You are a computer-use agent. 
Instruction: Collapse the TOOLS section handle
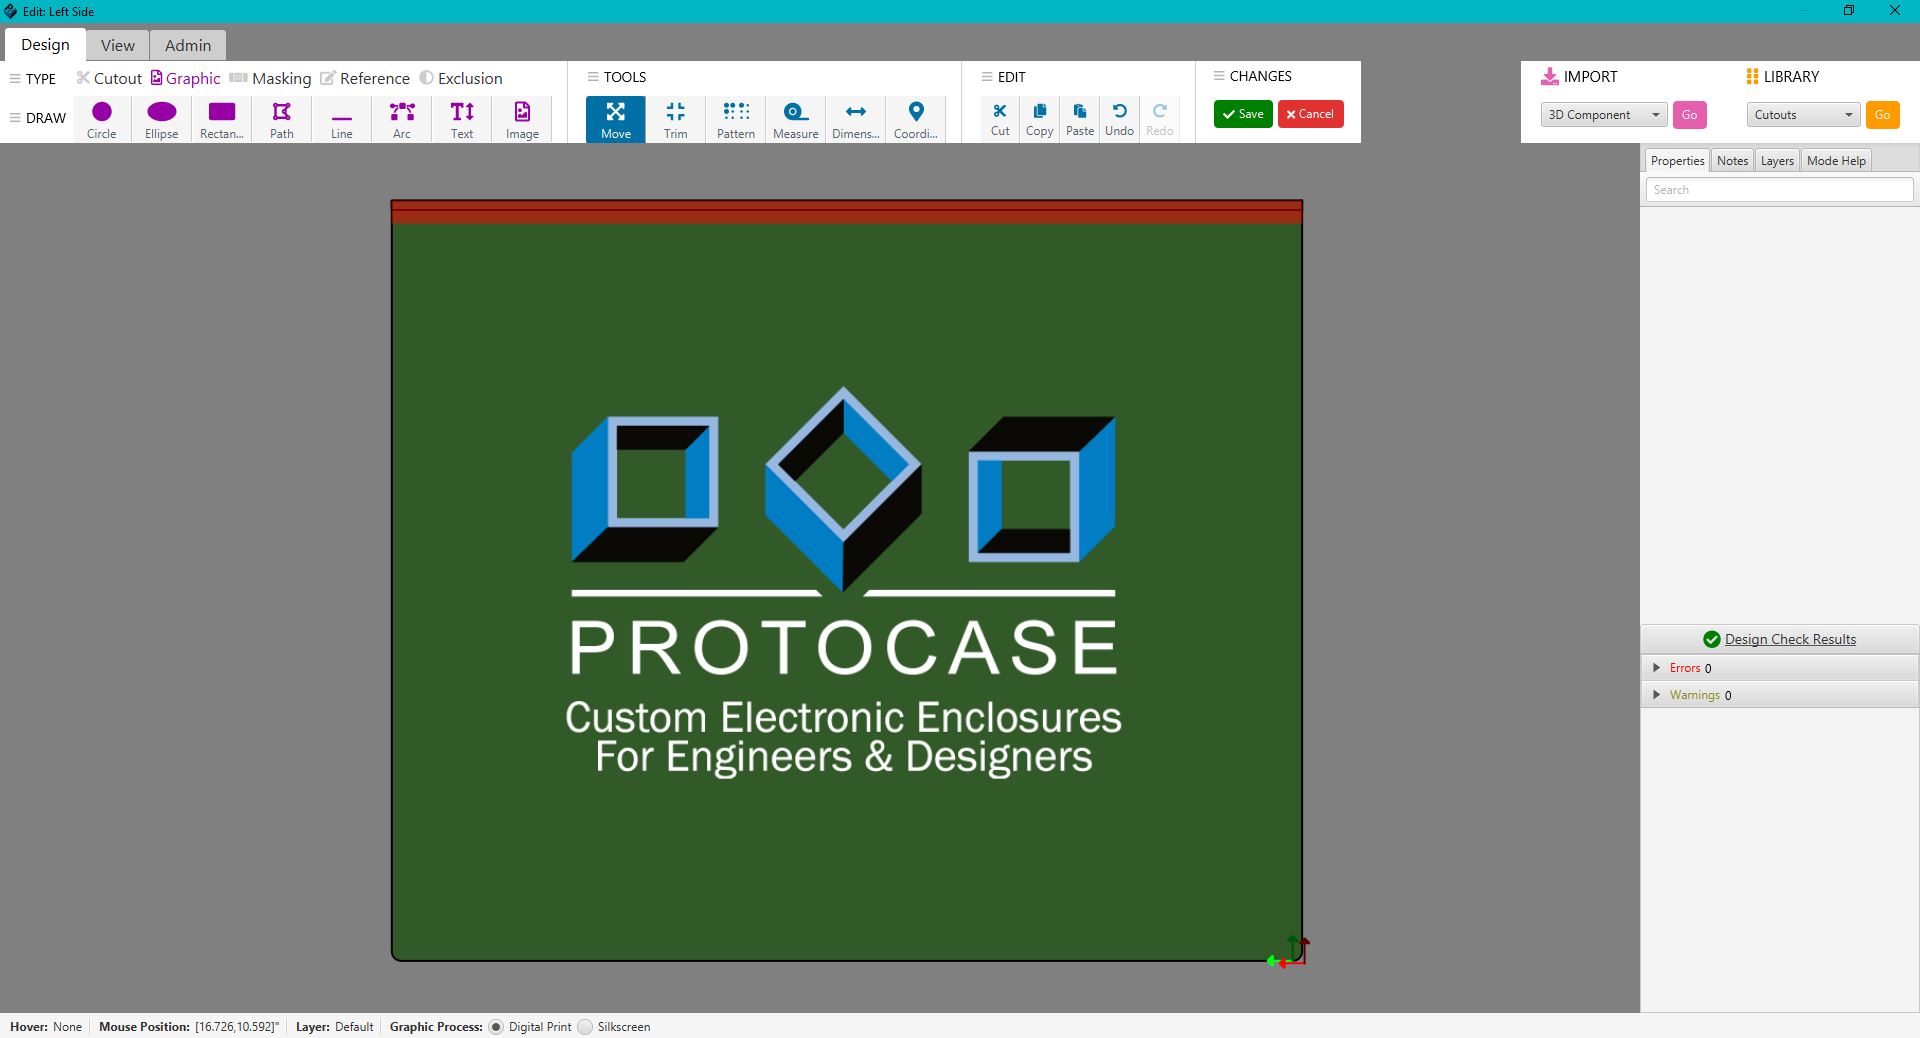click(593, 77)
